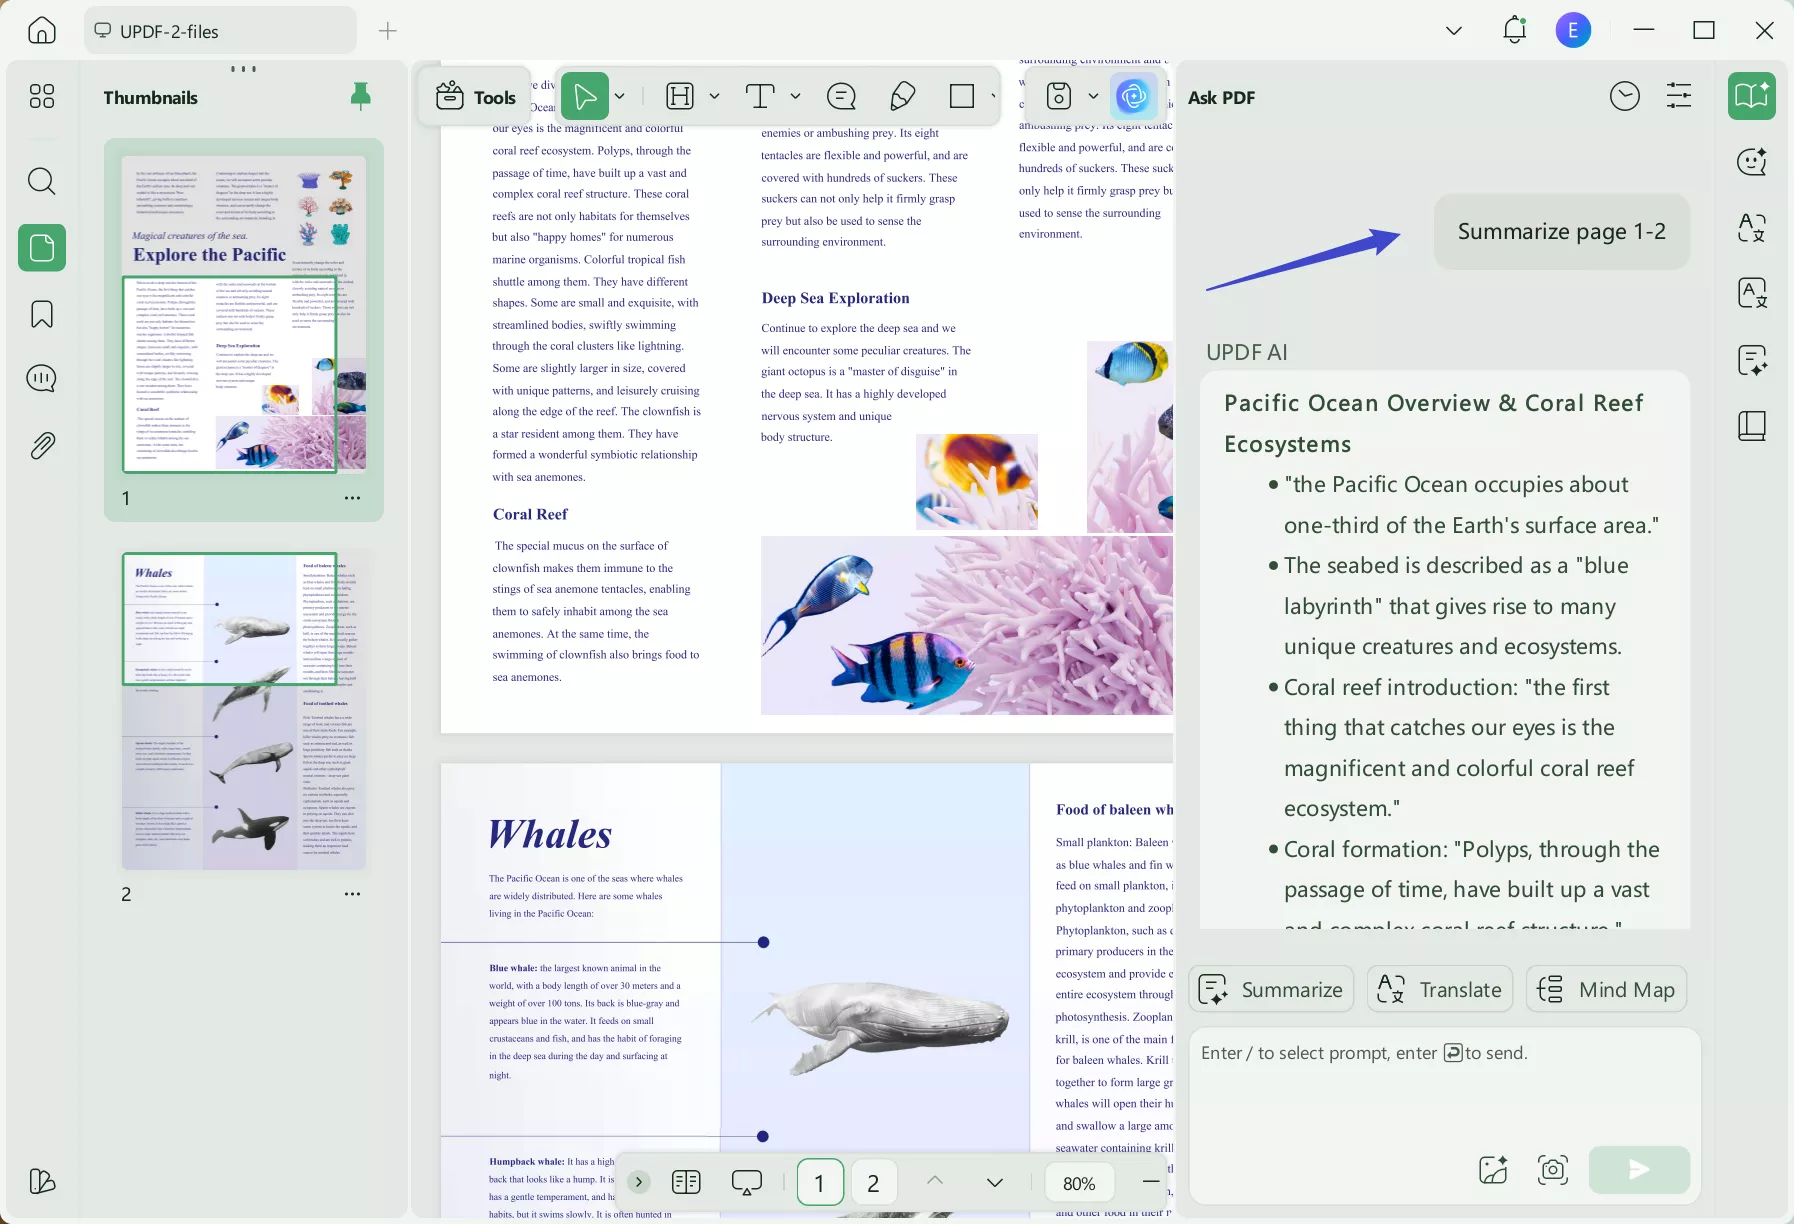Click the screenshot capture icon in chat
Screen dimensions: 1794x1224
1552,1169
